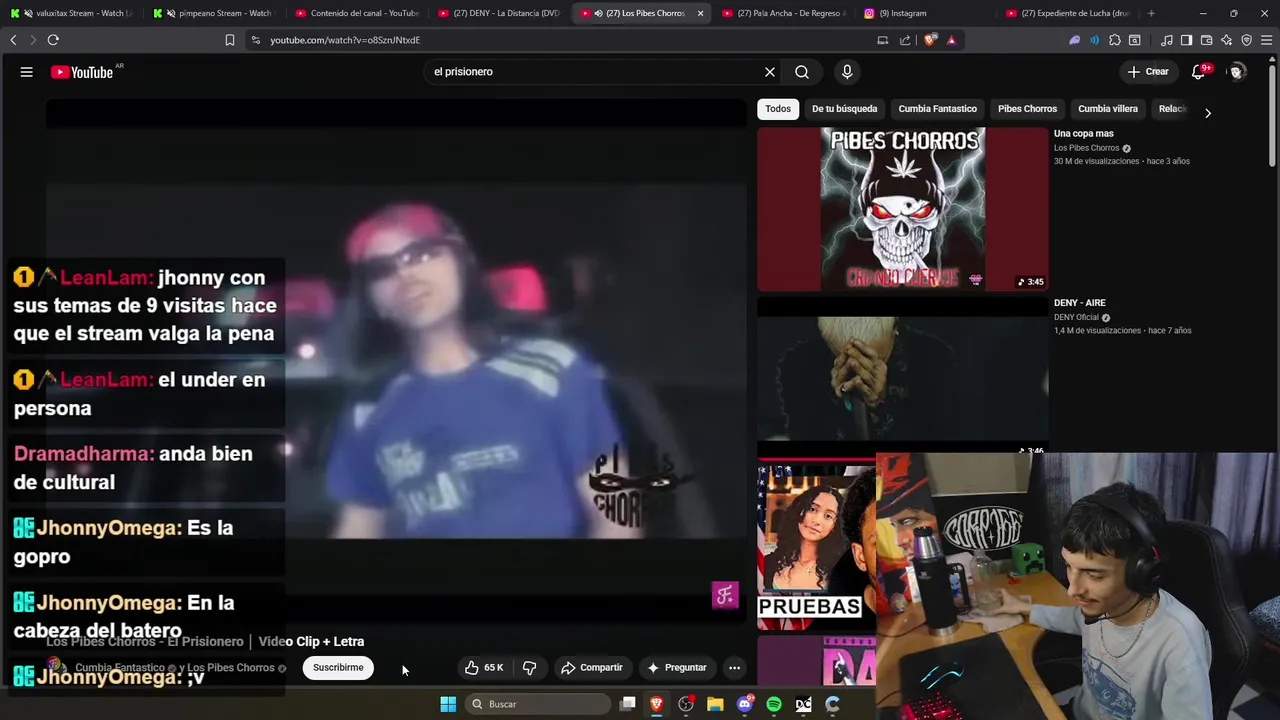This screenshot has width=1280, height=720.
Task: Click the address bar URL
Action: (x=345, y=40)
